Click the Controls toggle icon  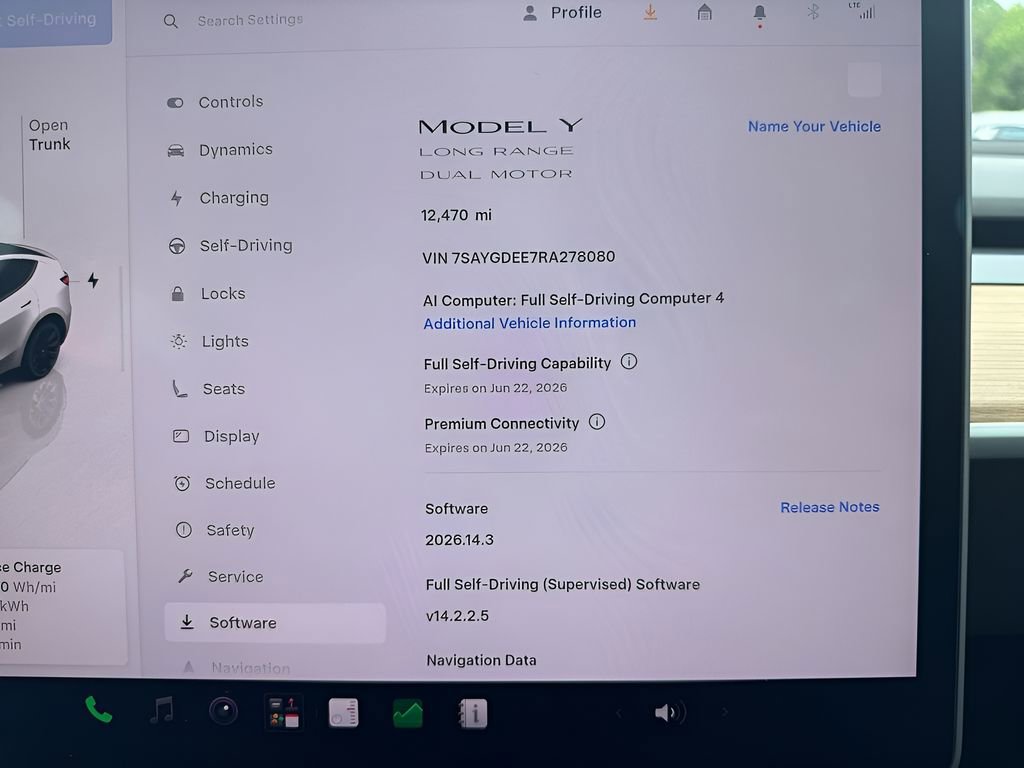(175, 103)
